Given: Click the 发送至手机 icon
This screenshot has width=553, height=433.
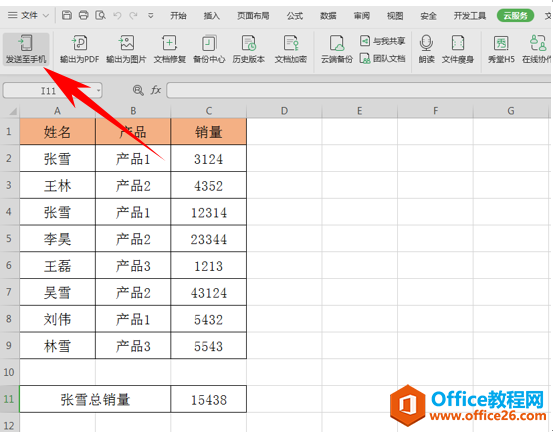Looking at the screenshot, I should (26, 43).
